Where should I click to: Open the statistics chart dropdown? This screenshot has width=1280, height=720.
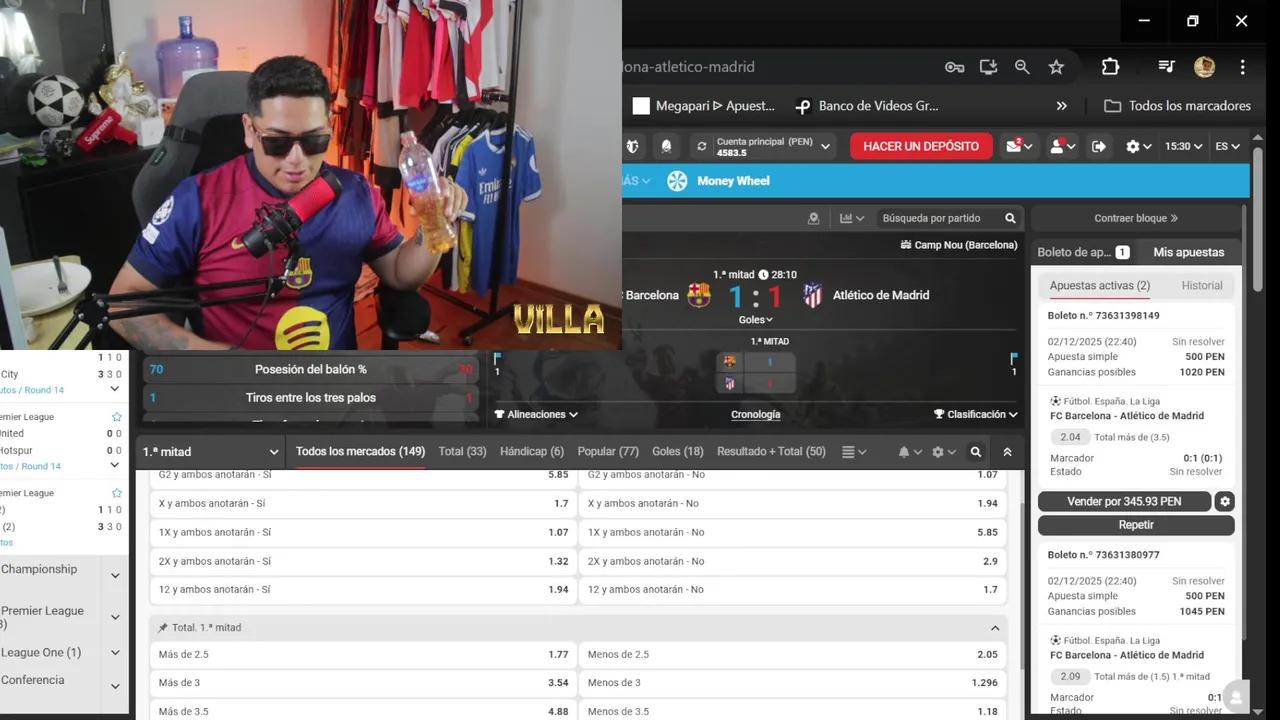[x=852, y=218]
